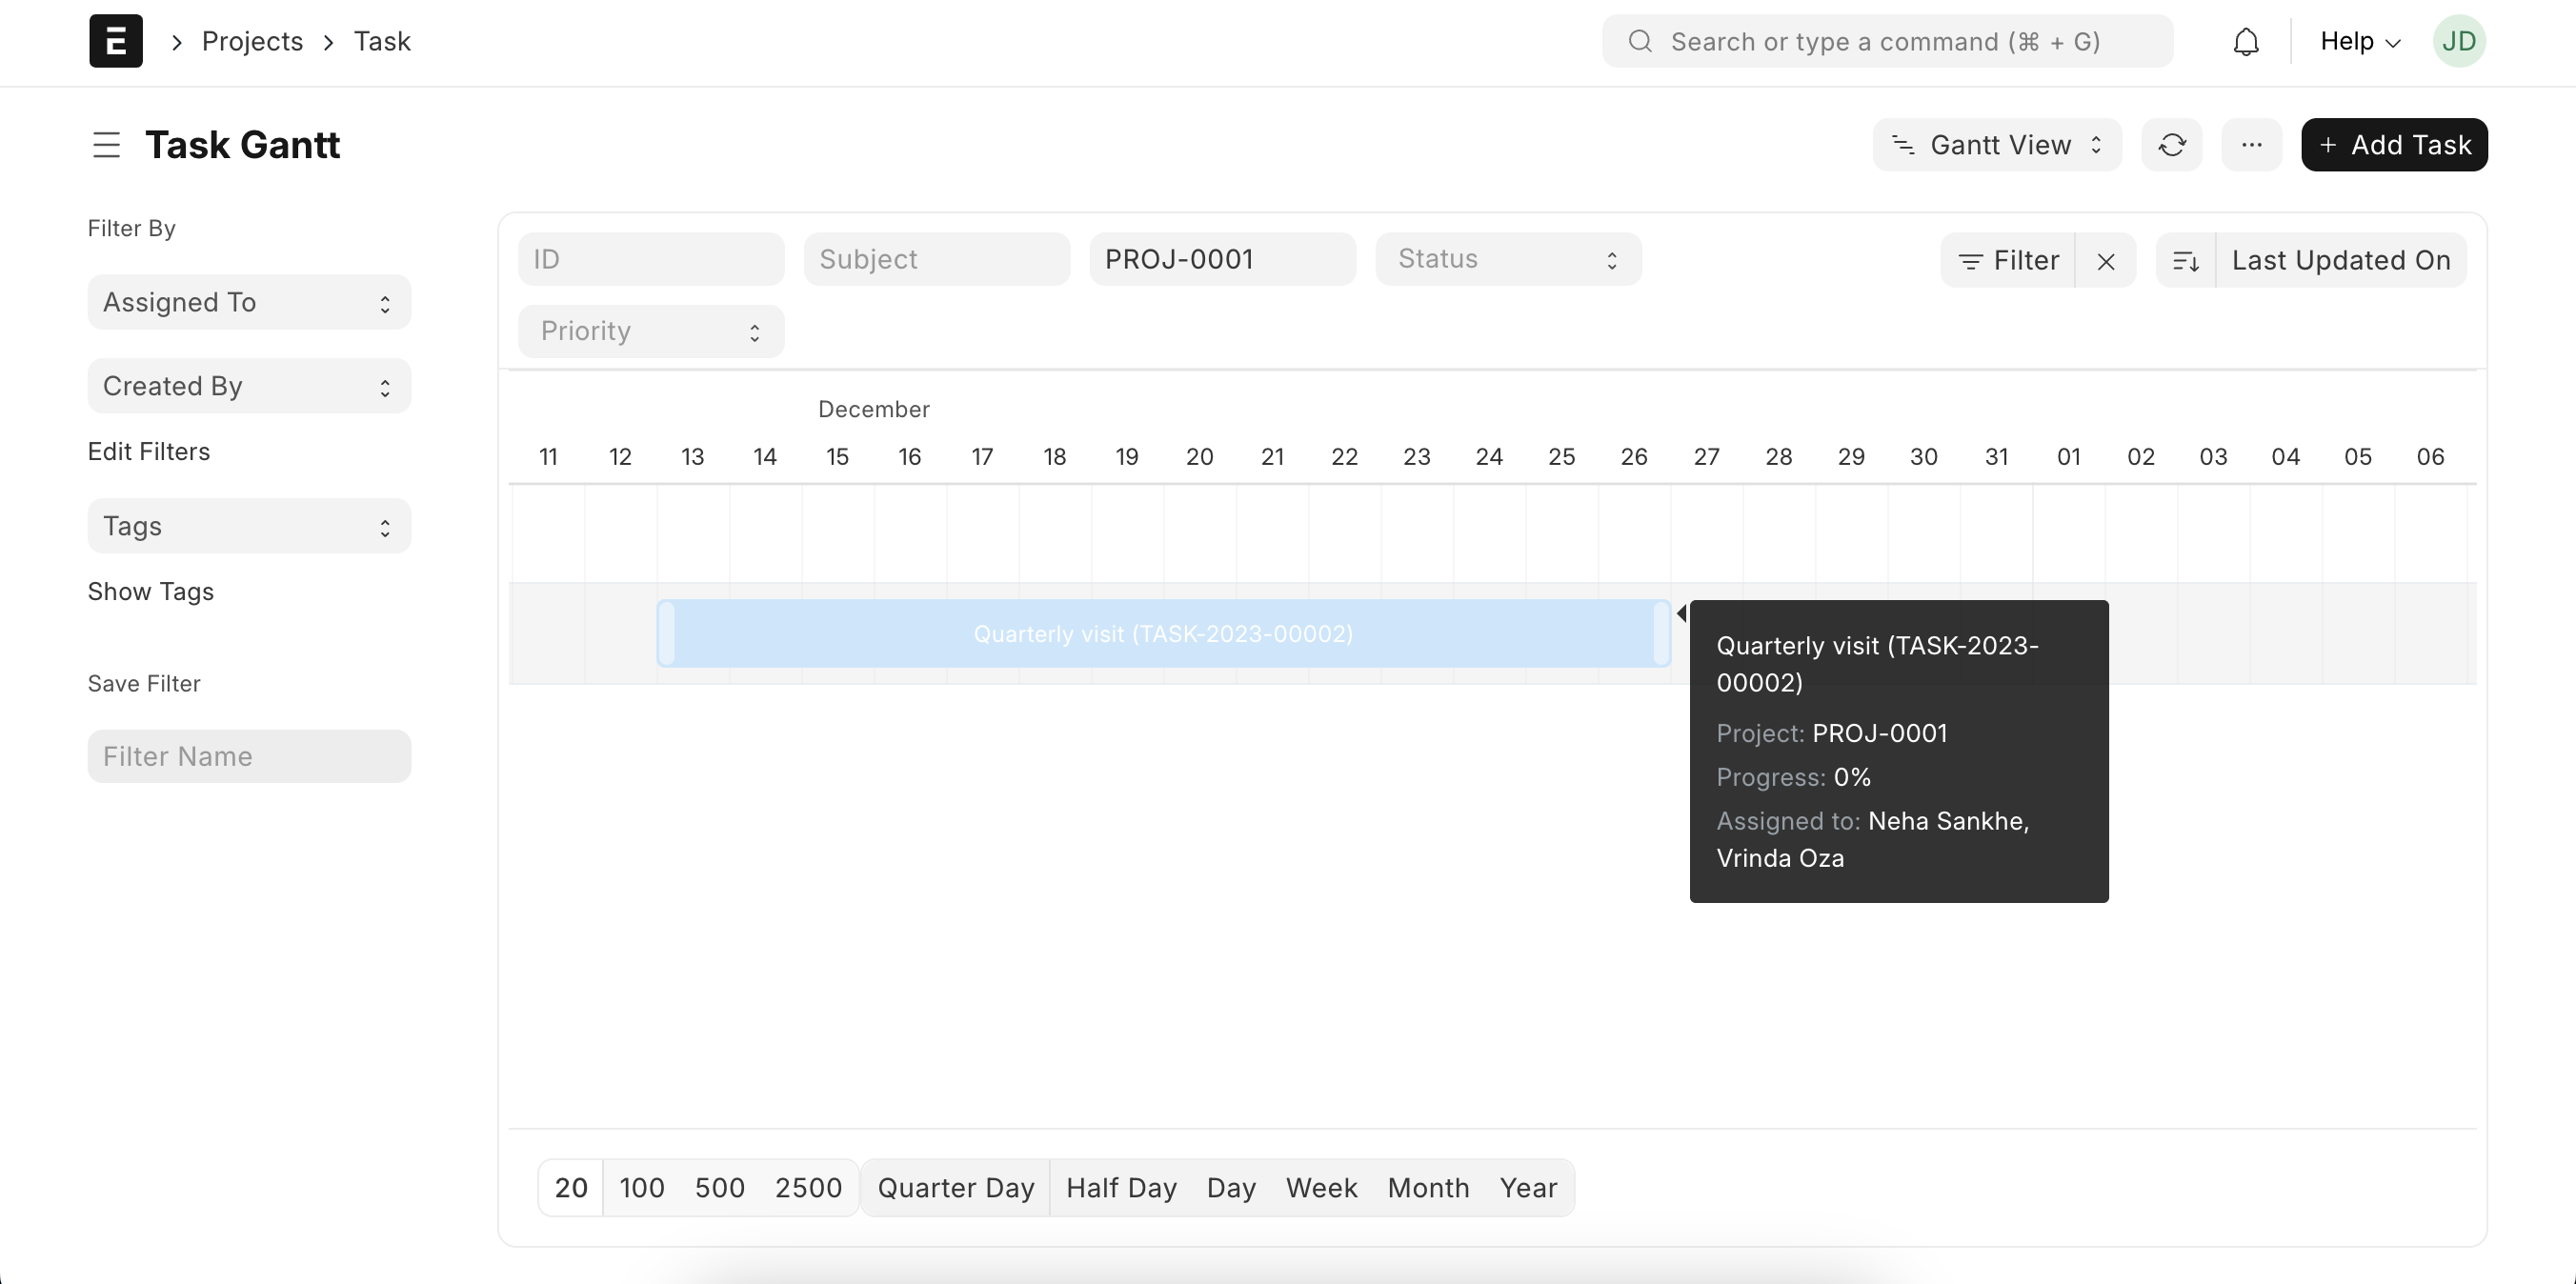This screenshot has width=2576, height=1284.
Task: Switch Gantt to Year view
Action: pos(1528,1188)
